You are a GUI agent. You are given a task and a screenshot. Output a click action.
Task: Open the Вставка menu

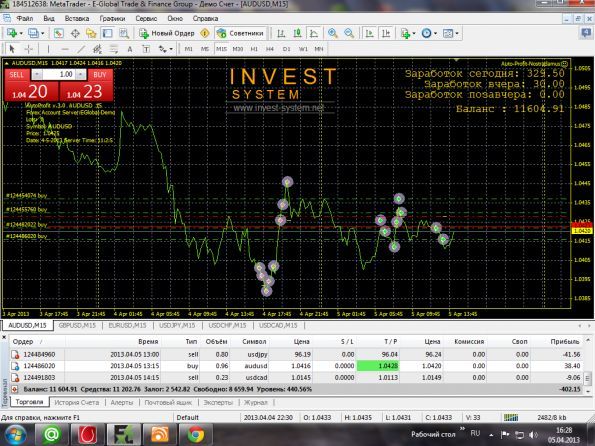(x=77, y=18)
